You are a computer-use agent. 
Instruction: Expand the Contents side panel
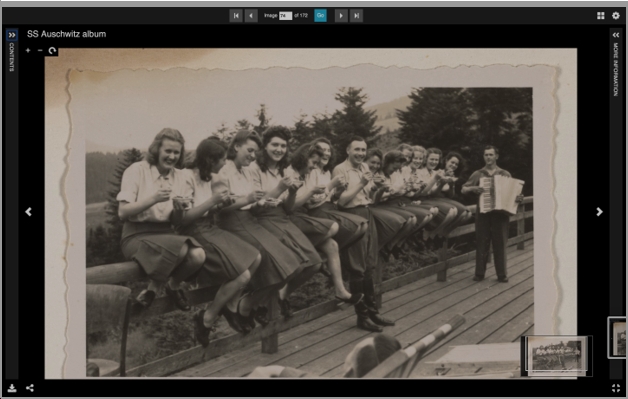point(12,35)
